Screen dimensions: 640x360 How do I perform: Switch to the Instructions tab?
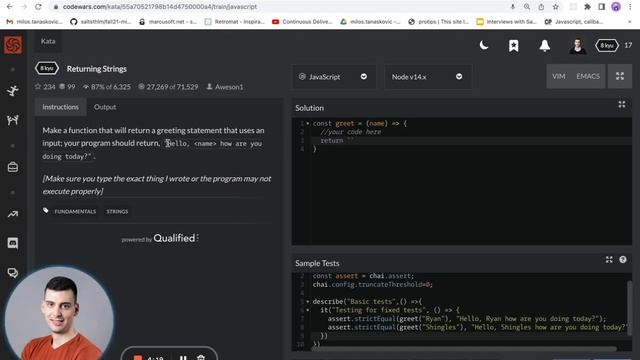coord(60,107)
